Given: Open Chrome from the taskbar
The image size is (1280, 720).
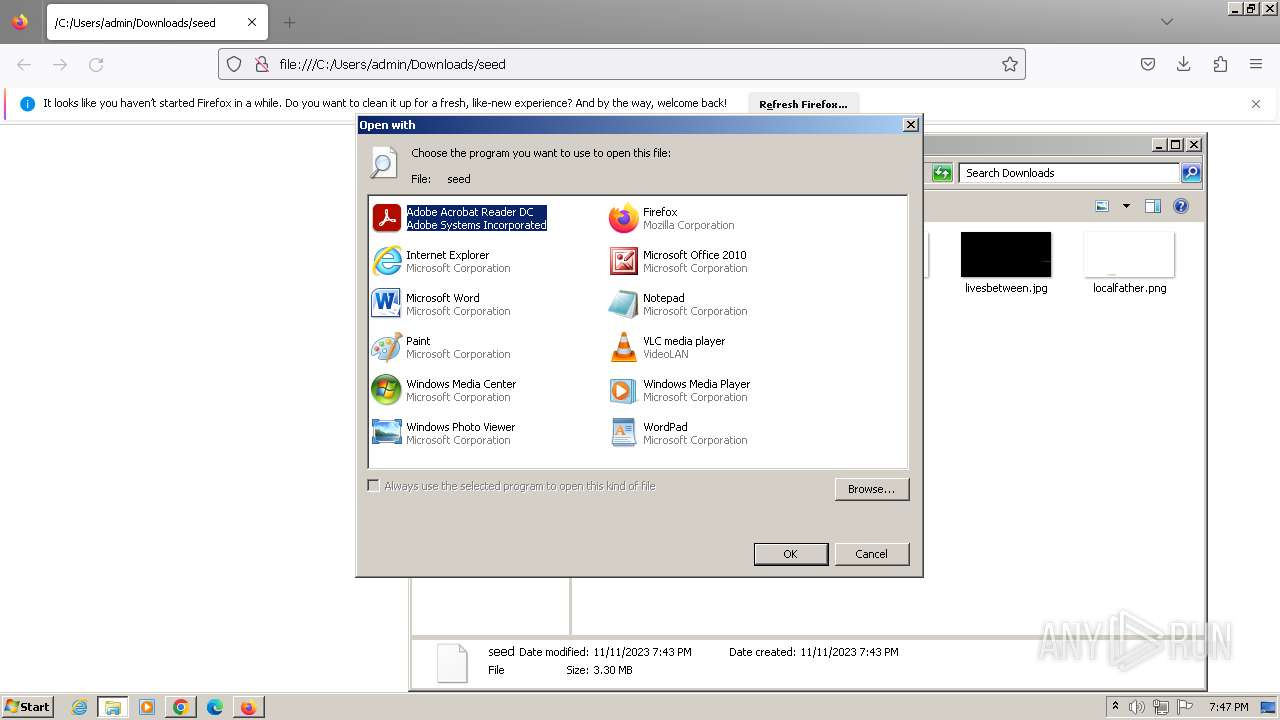Looking at the screenshot, I should click(x=181, y=707).
